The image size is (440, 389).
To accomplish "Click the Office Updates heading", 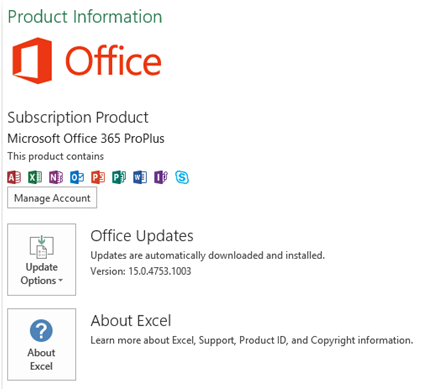I will click(x=142, y=236).
